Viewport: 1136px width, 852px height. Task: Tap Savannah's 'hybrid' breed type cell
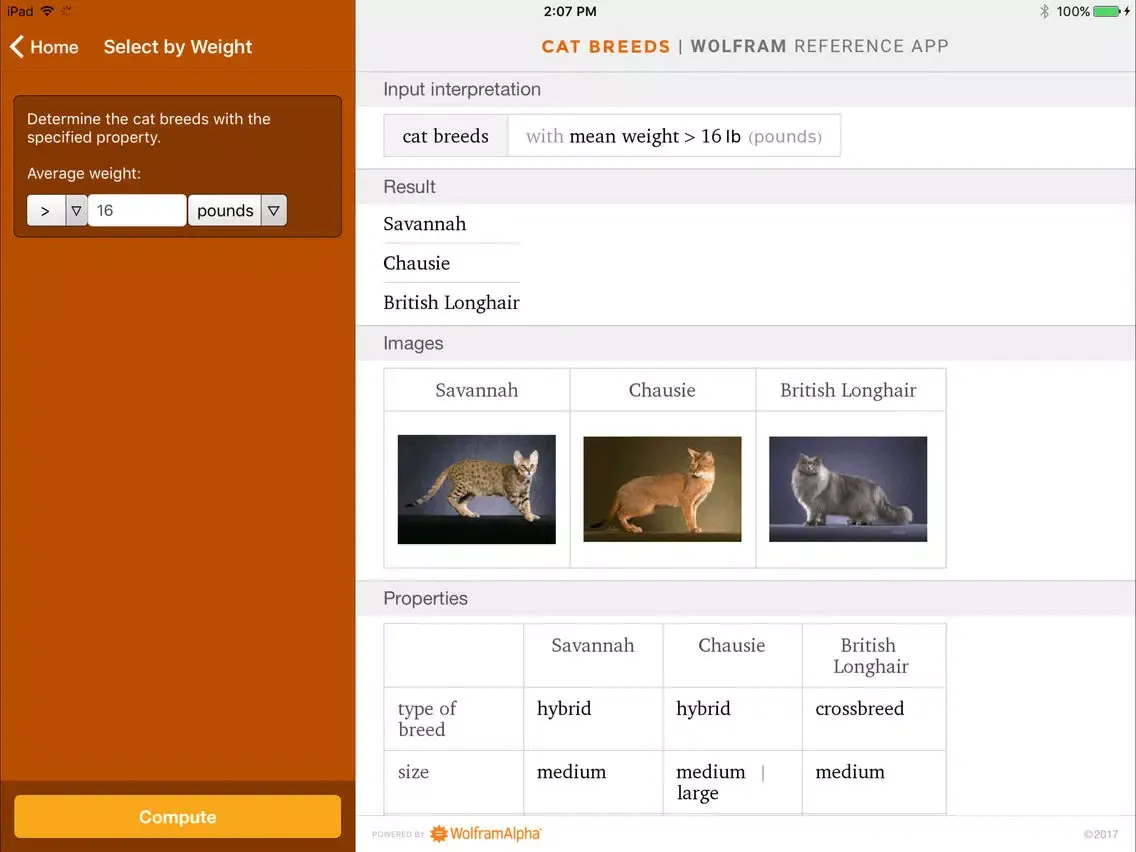(x=593, y=719)
